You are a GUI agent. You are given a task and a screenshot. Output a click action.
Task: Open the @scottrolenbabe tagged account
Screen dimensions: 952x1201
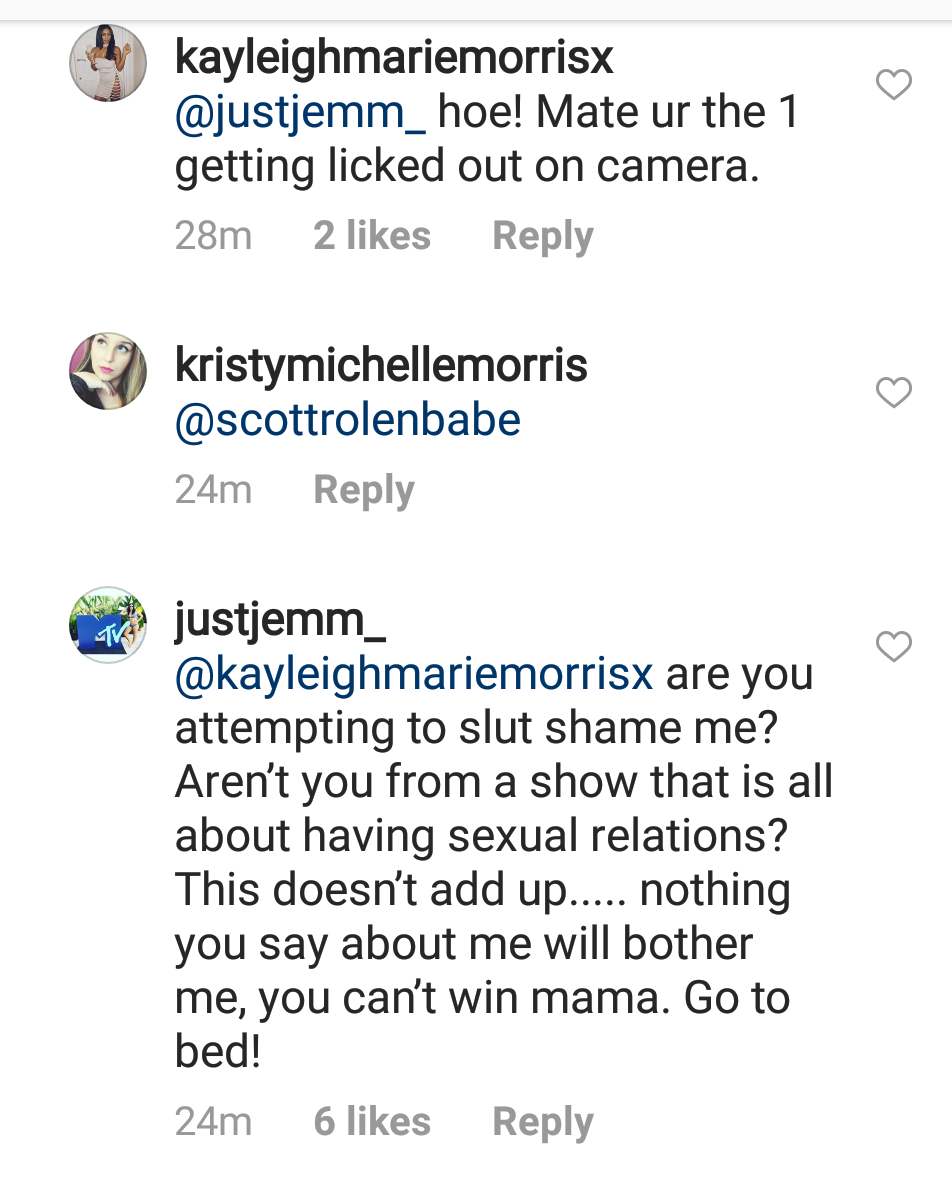tap(348, 420)
